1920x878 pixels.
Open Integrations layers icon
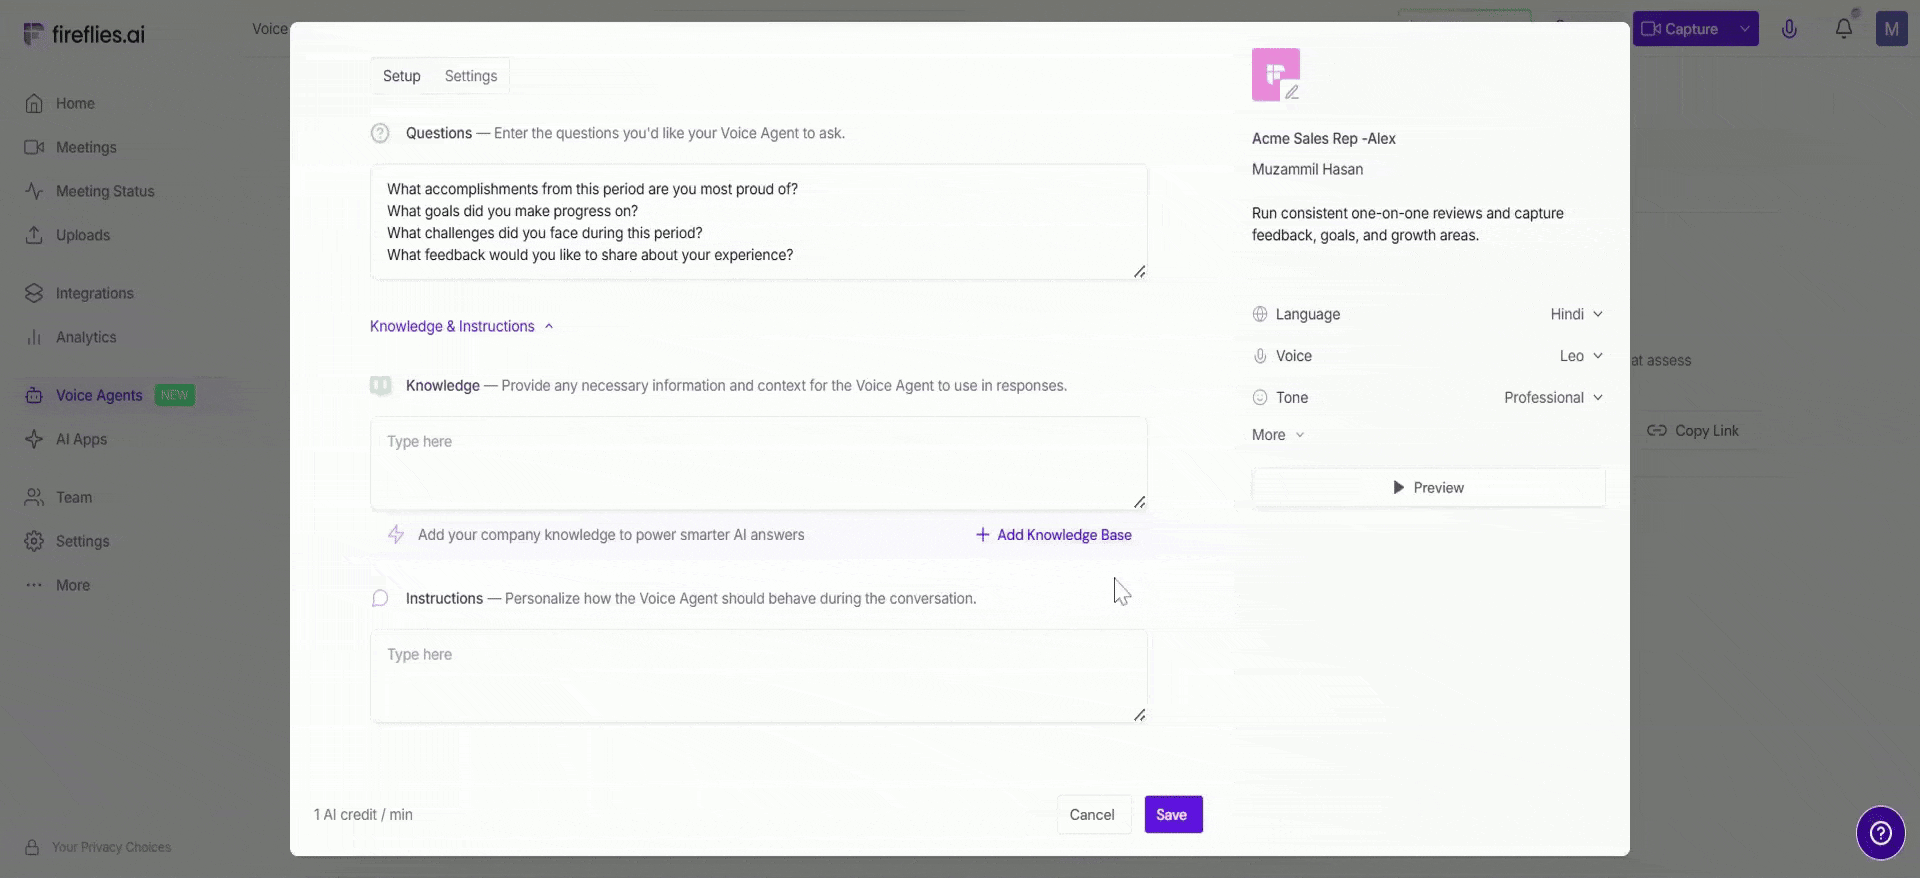point(34,293)
